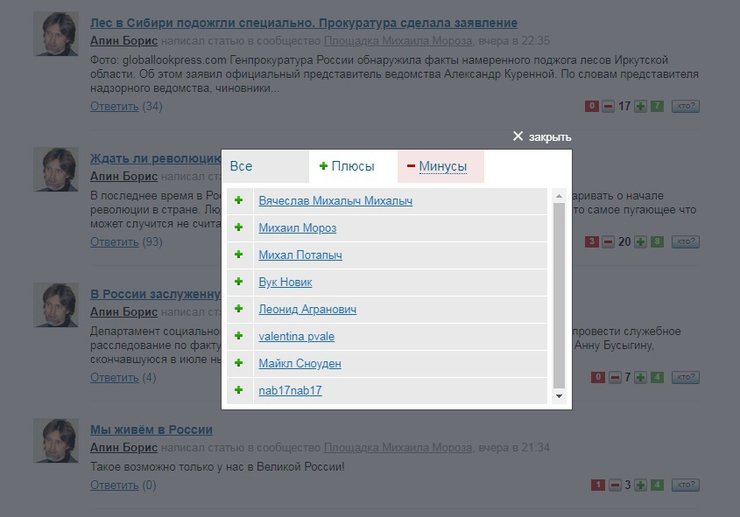Downvote the post rated 17
This screenshot has height=517, width=740.
tap(608, 106)
